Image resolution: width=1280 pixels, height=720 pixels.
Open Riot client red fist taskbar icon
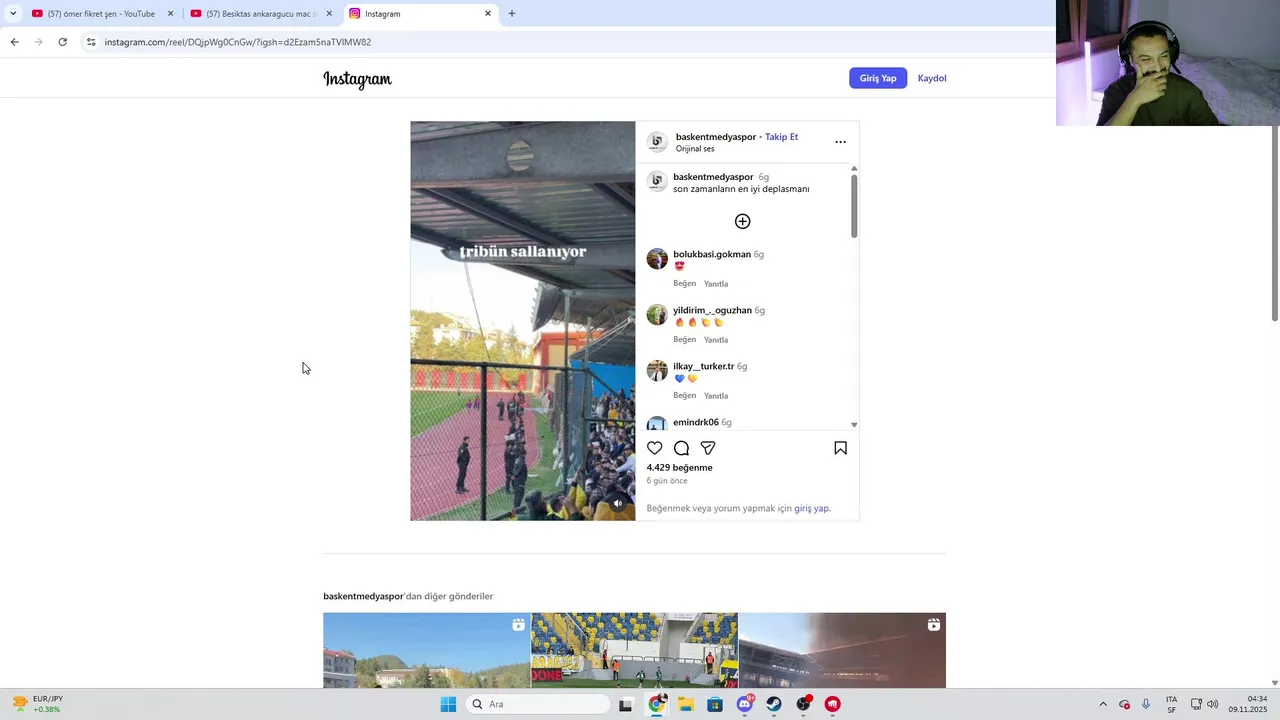[x=833, y=704]
